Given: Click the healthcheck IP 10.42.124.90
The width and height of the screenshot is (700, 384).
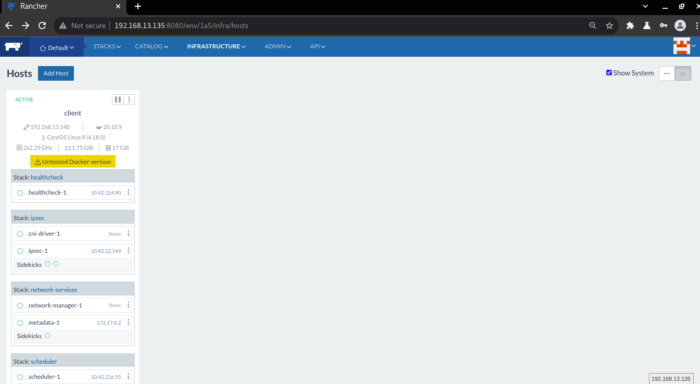Looking at the screenshot, I should pos(106,193).
